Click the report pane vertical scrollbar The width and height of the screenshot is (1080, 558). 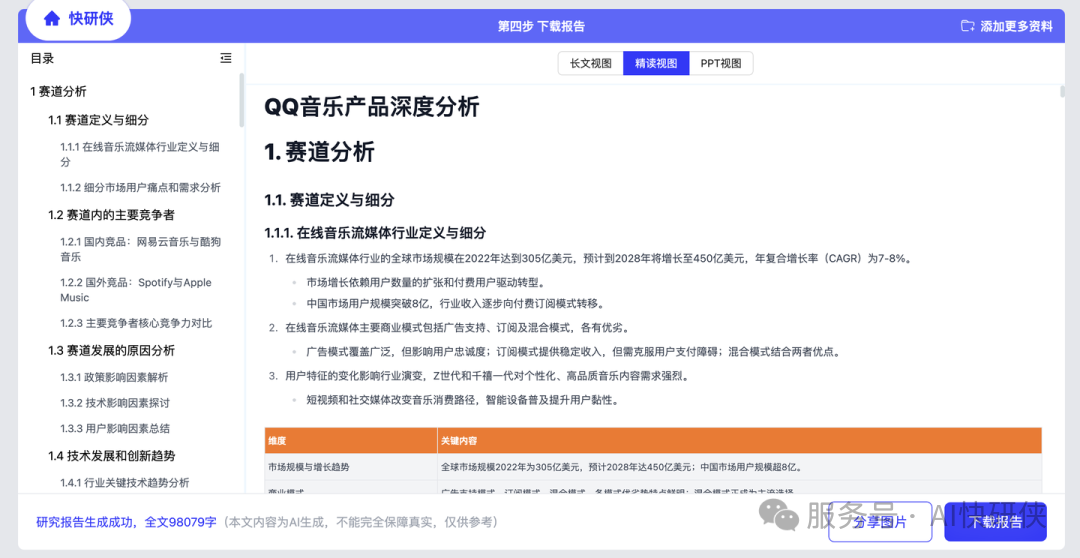click(1062, 90)
